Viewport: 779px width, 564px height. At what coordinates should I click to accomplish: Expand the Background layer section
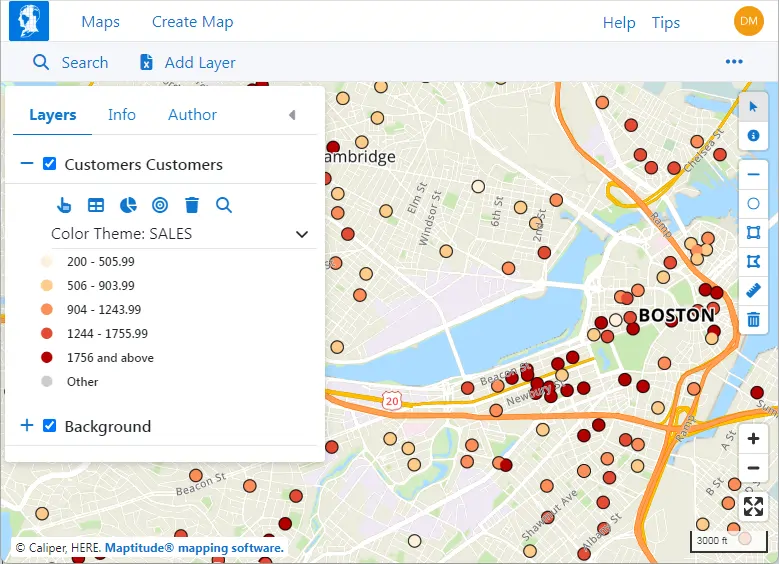27,426
